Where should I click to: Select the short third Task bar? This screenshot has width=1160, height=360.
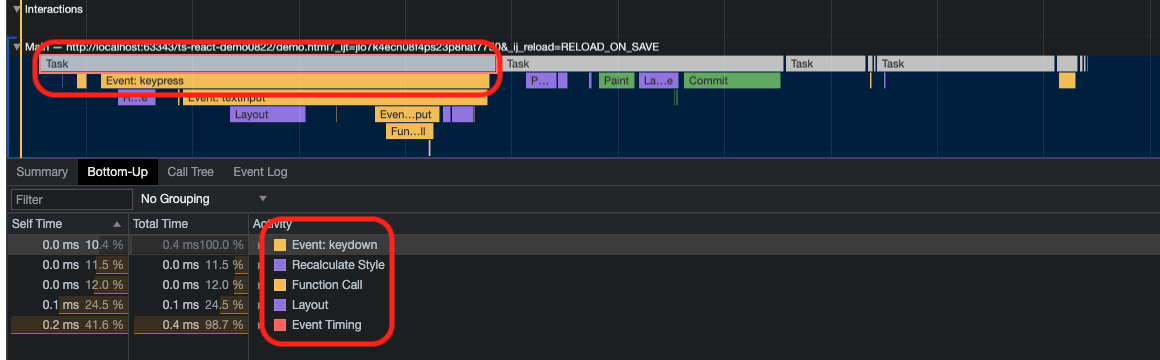pyautogui.click(x=825, y=64)
